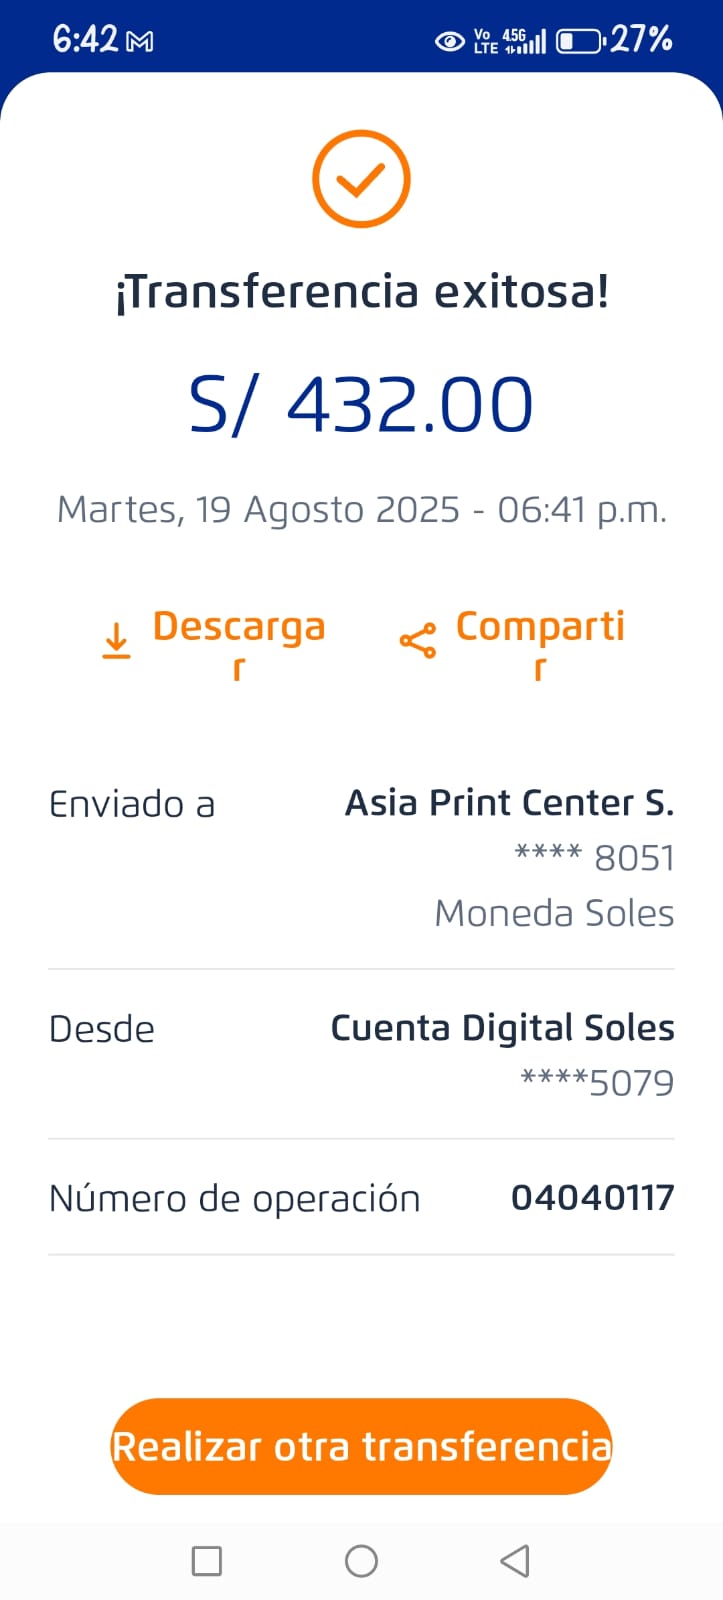Tap the Gmail notification icon

pyautogui.click(x=140, y=42)
